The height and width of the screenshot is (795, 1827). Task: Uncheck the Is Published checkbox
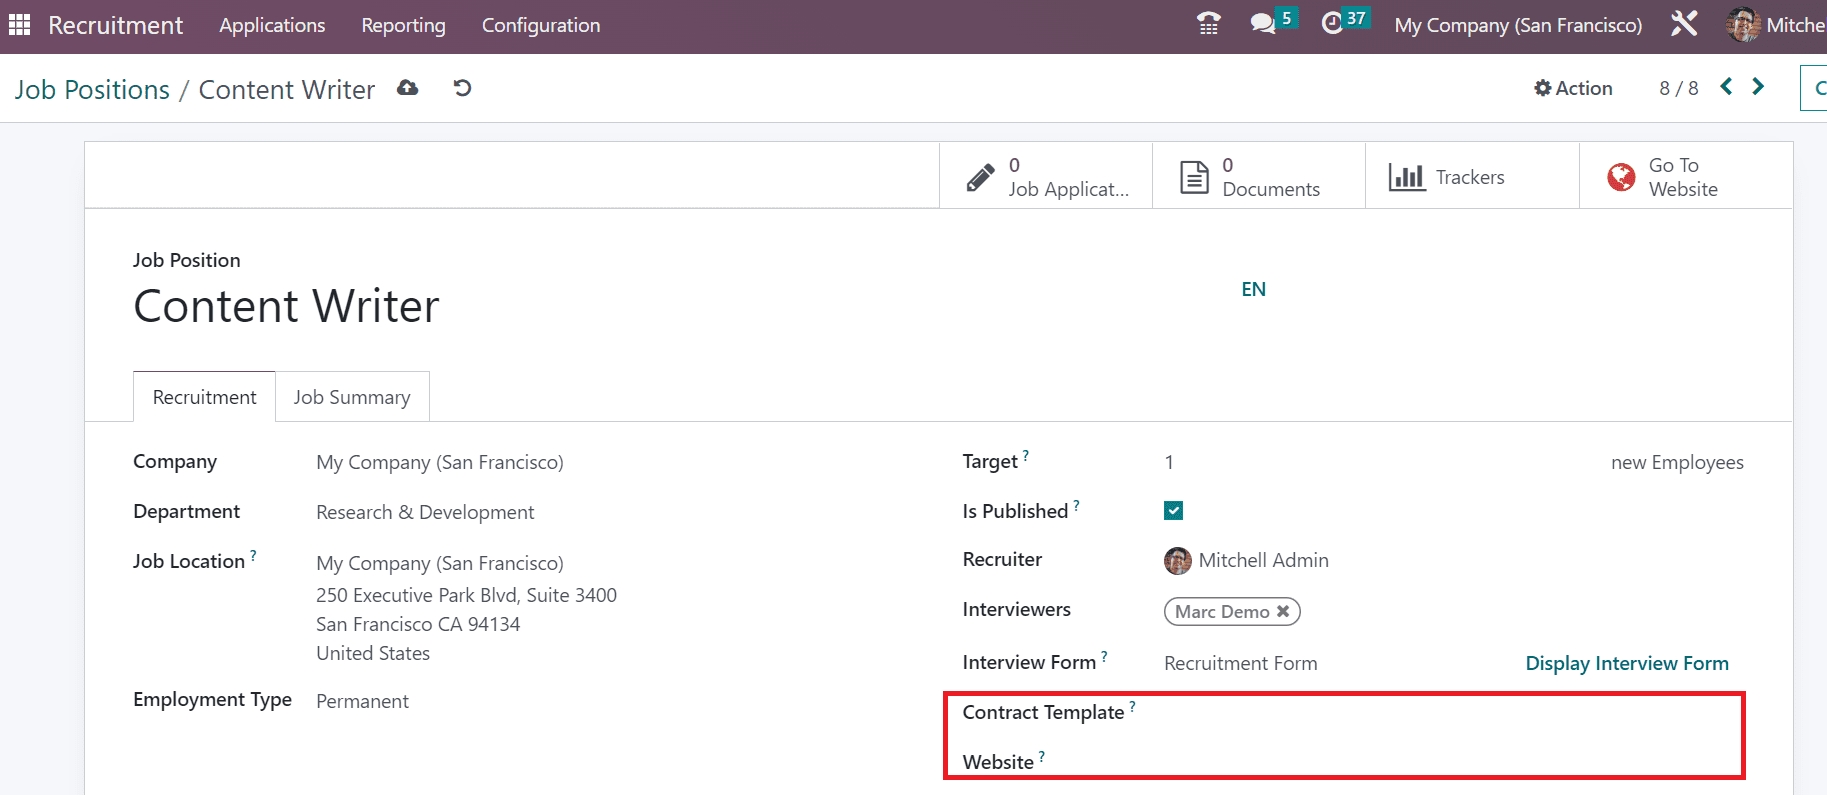point(1174,511)
